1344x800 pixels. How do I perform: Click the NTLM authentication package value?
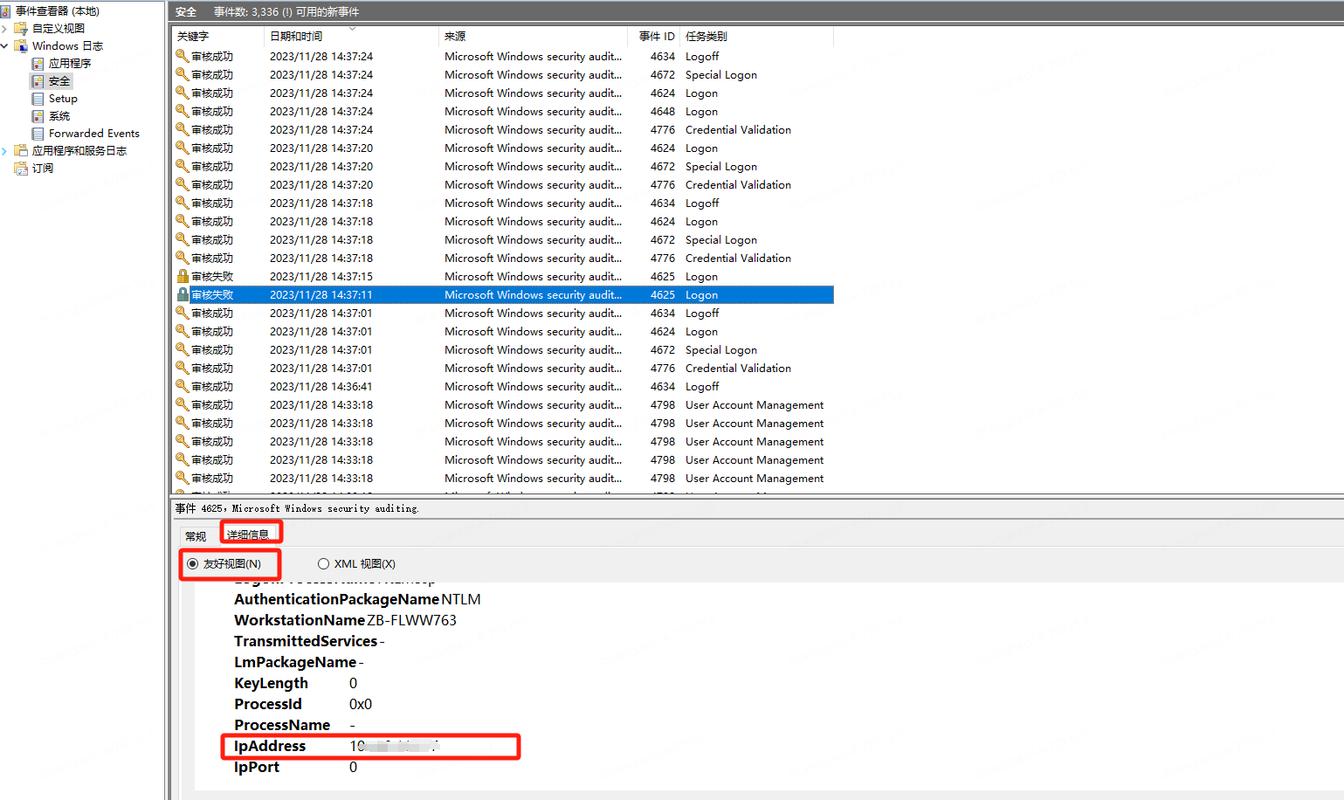[461, 599]
